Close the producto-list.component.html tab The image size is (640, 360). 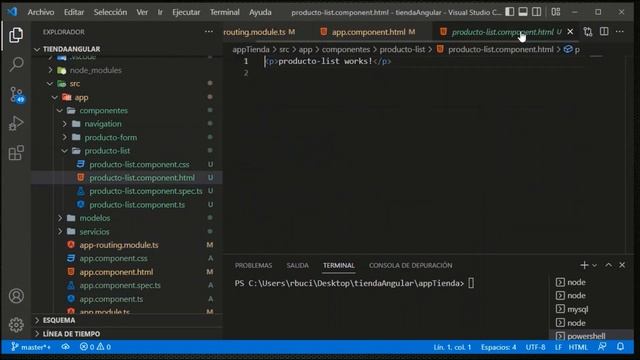point(570,32)
